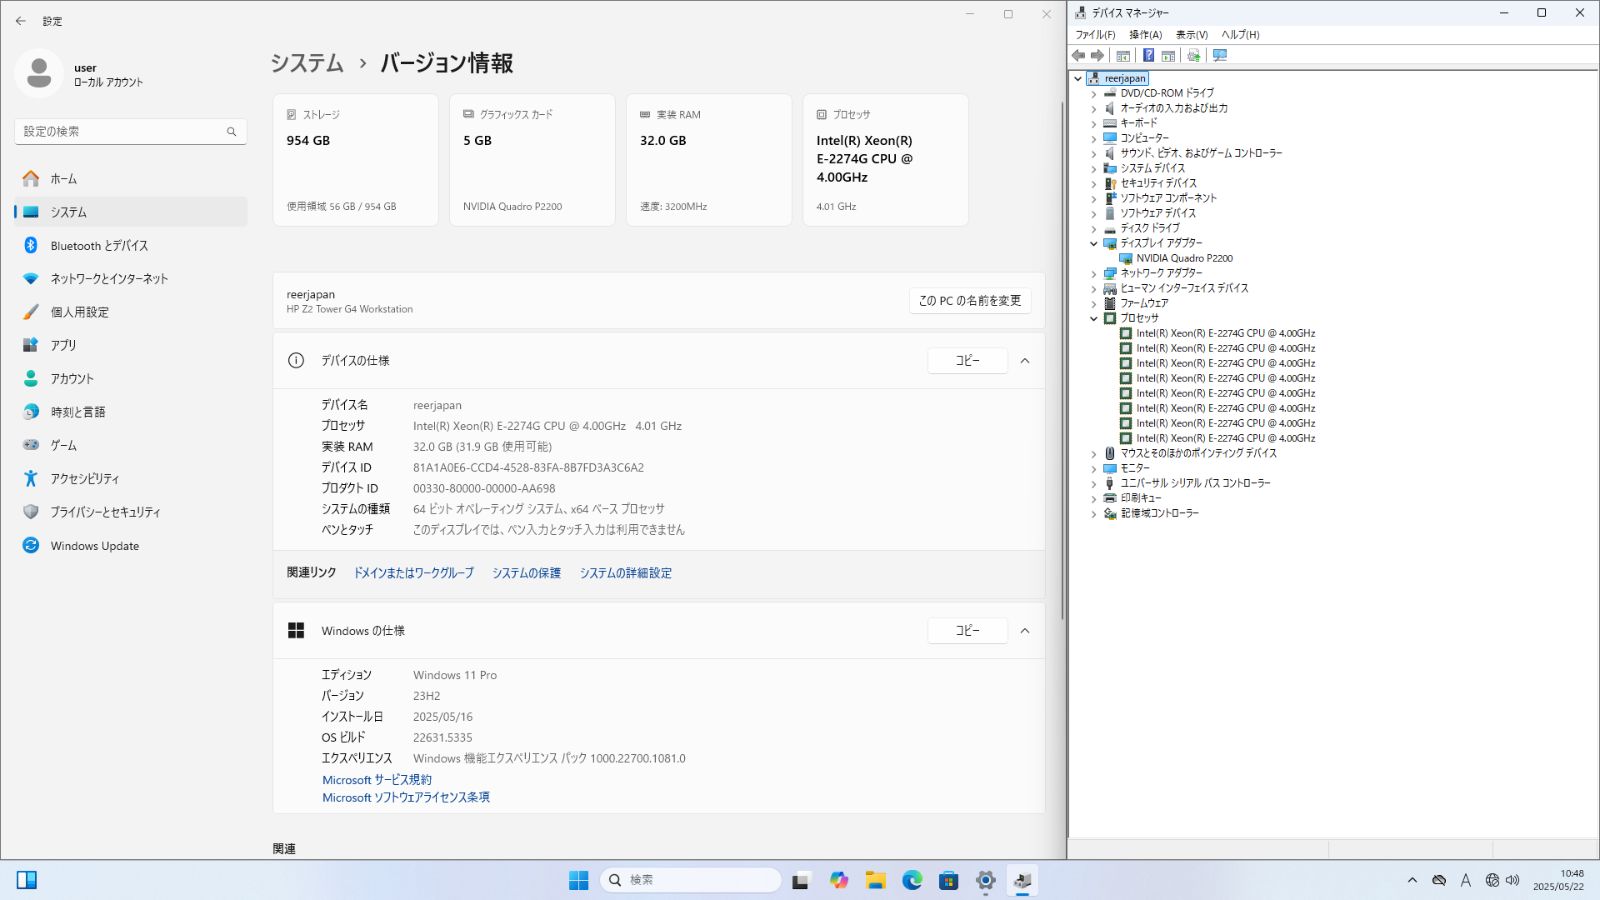This screenshot has height=900, width=1600.
Task: Click the scan hardware changes monitor icon
Action: [x=1219, y=56]
